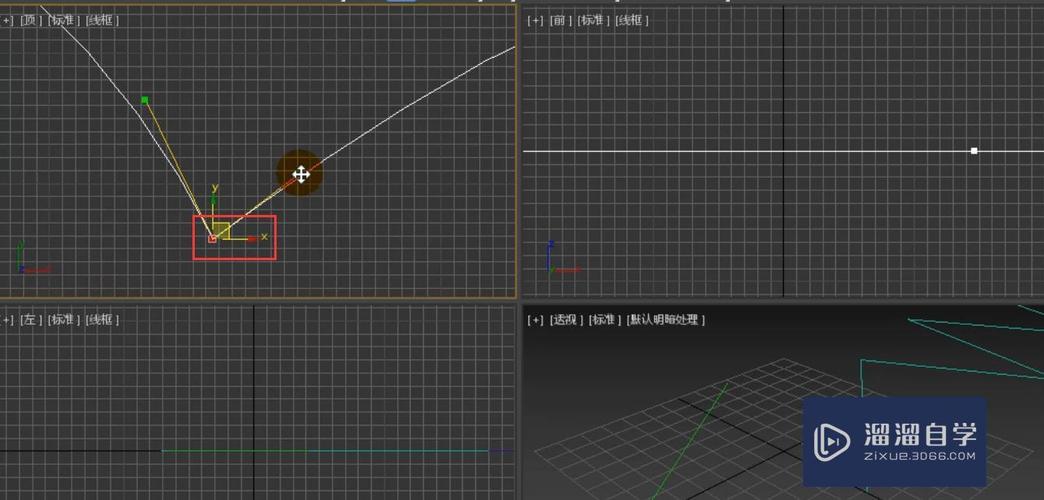Open the [线框] shading menu in Front viewport
The width and height of the screenshot is (1044, 500).
coord(632,20)
